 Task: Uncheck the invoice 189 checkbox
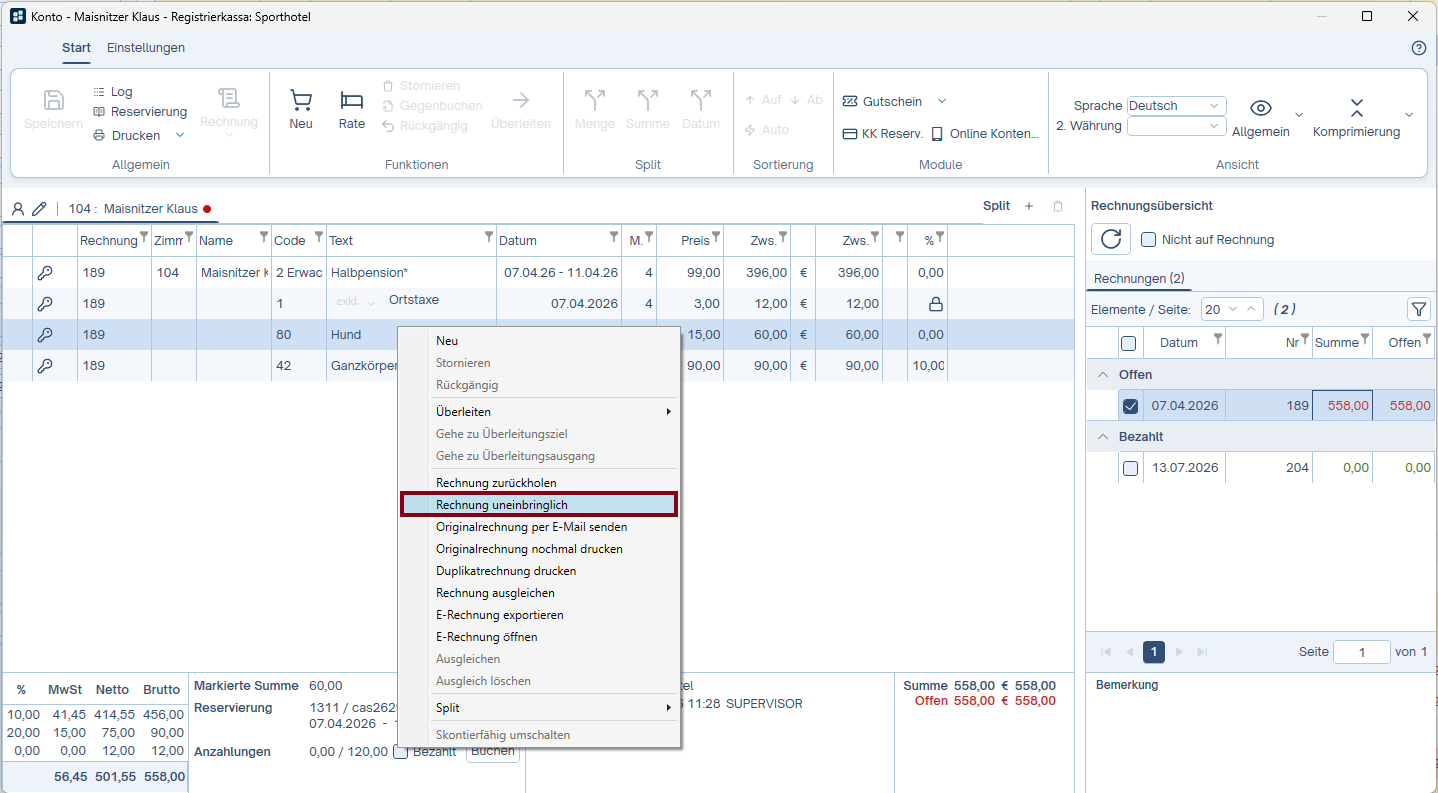(1130, 406)
